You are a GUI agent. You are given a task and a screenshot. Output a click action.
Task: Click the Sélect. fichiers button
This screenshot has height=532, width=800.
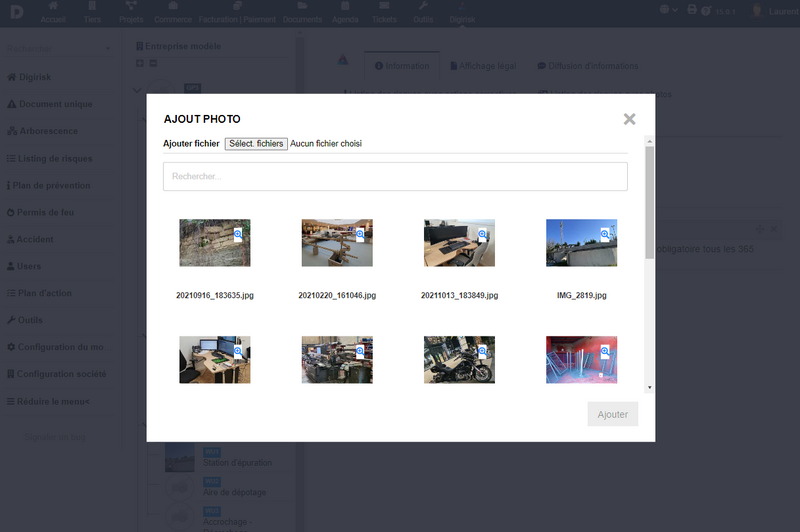(x=256, y=144)
